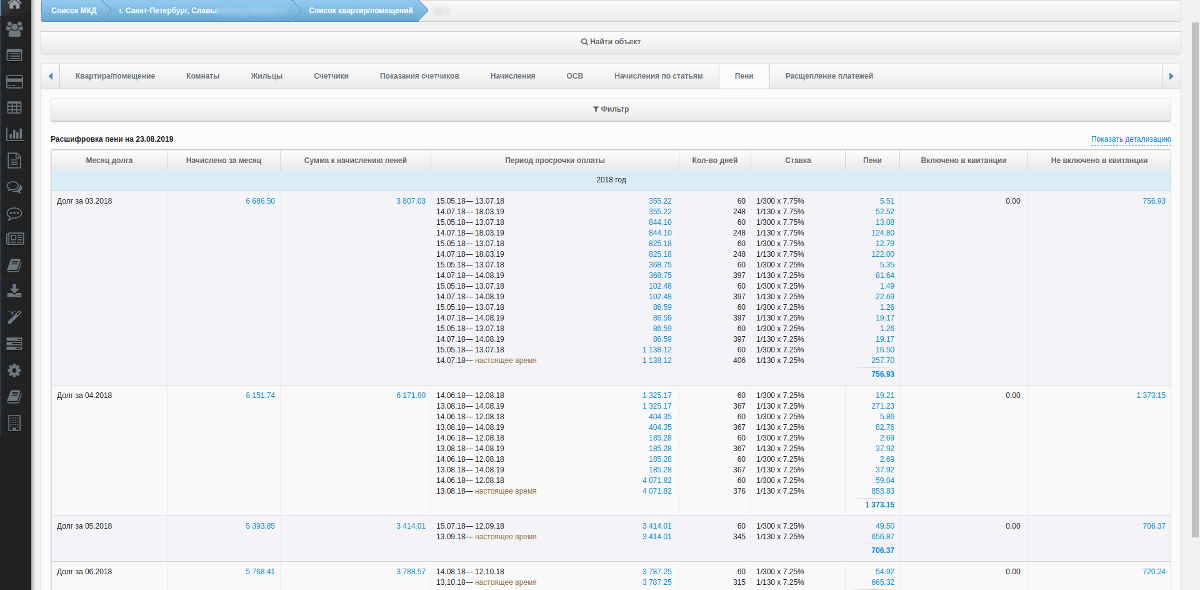Open the document page sidebar icon

click(x=14, y=160)
